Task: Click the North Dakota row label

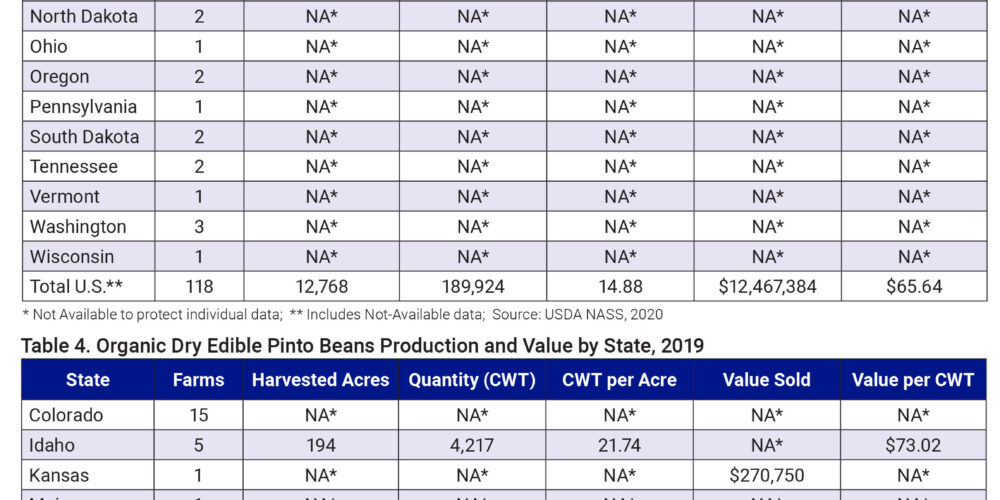Action: point(84,17)
